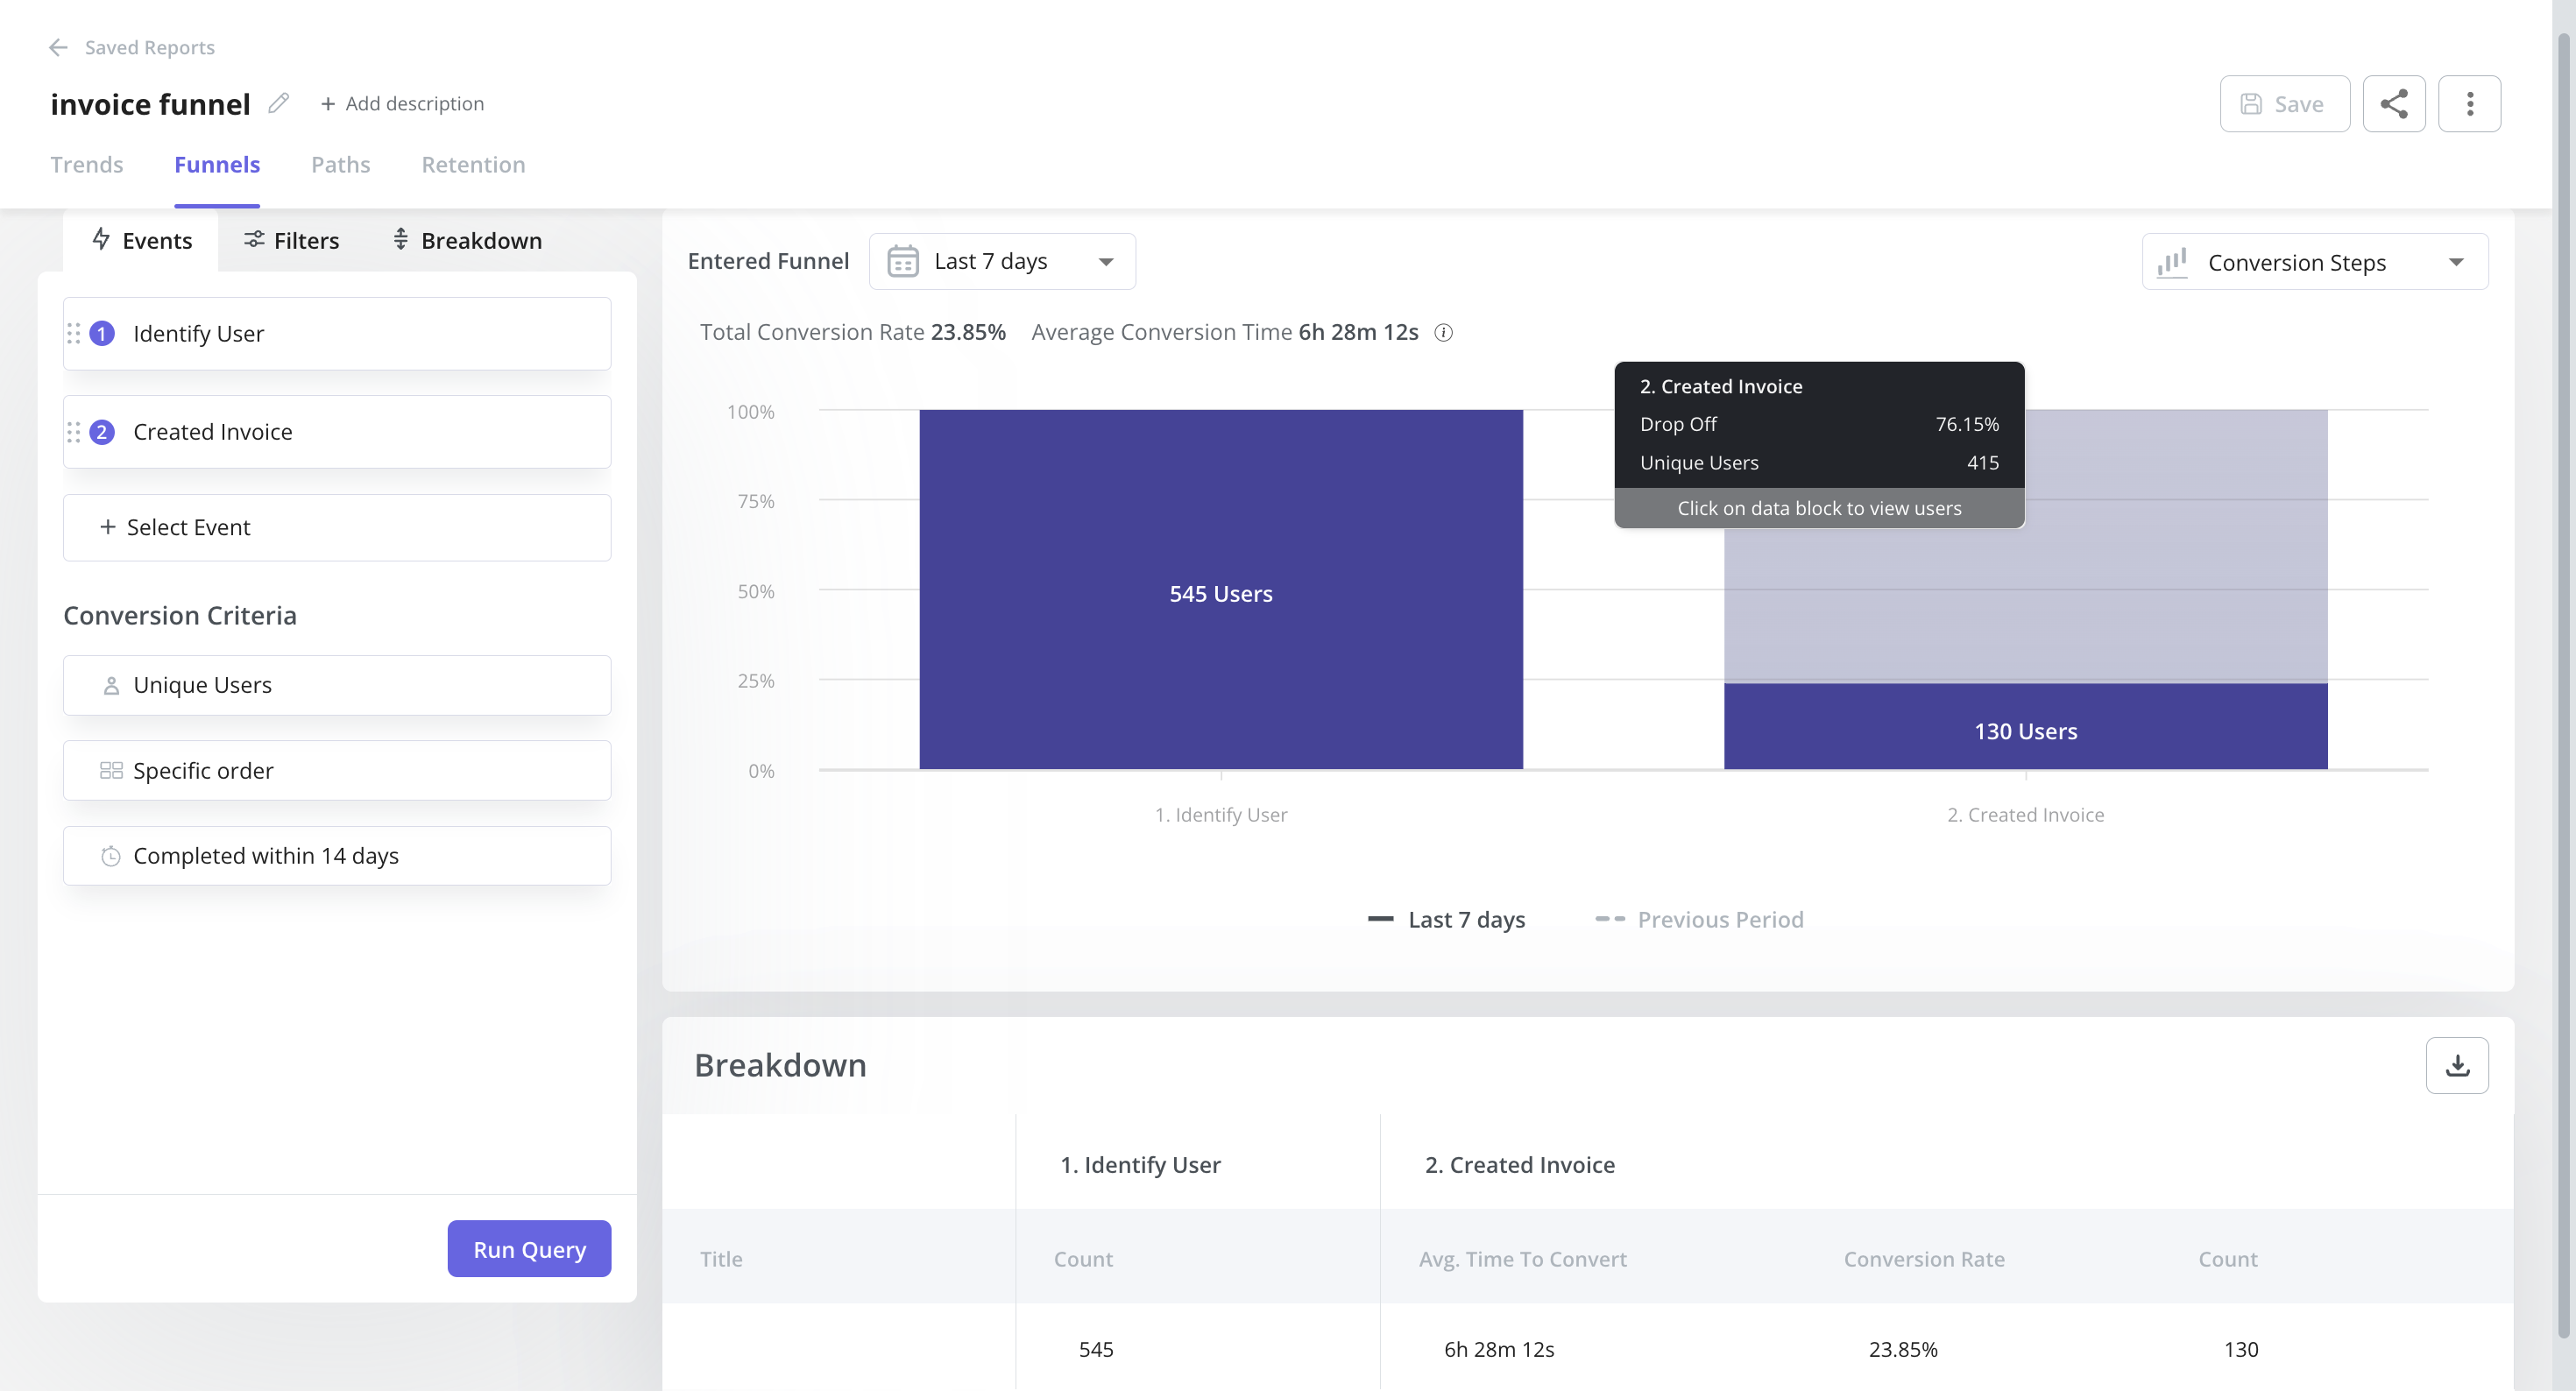This screenshot has width=2576, height=1391.
Task: Click the download breakdown icon
Action: pyautogui.click(x=2457, y=1065)
